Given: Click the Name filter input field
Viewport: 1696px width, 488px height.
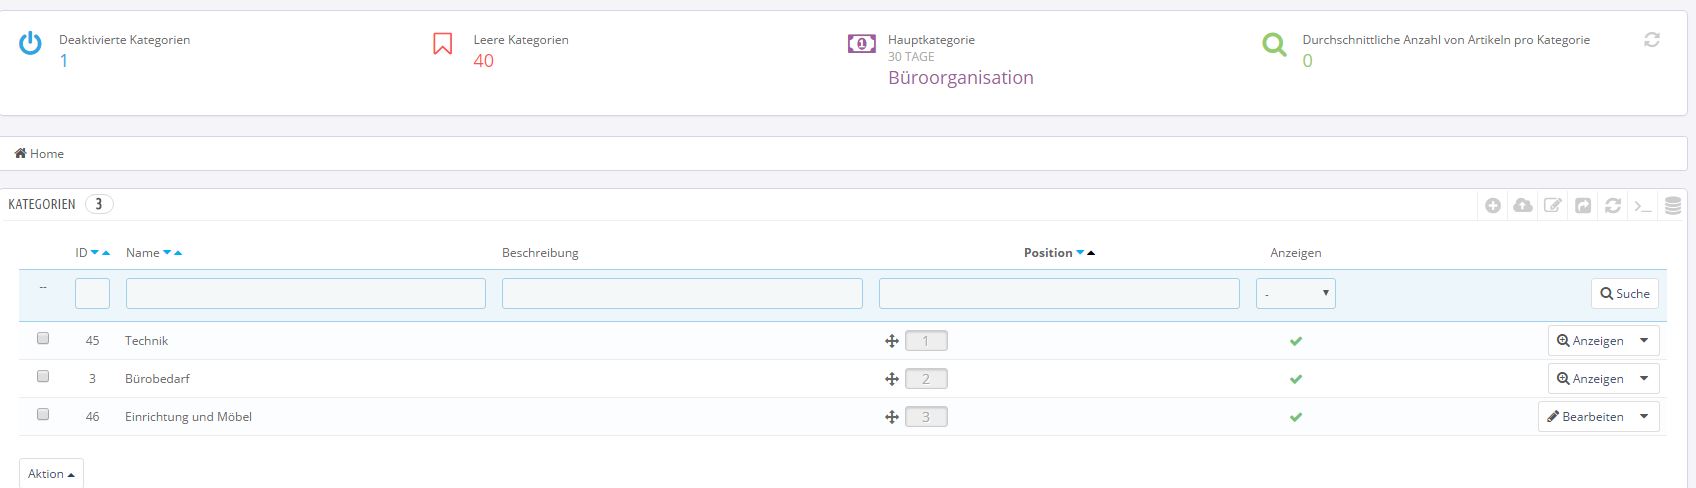Looking at the screenshot, I should point(306,294).
